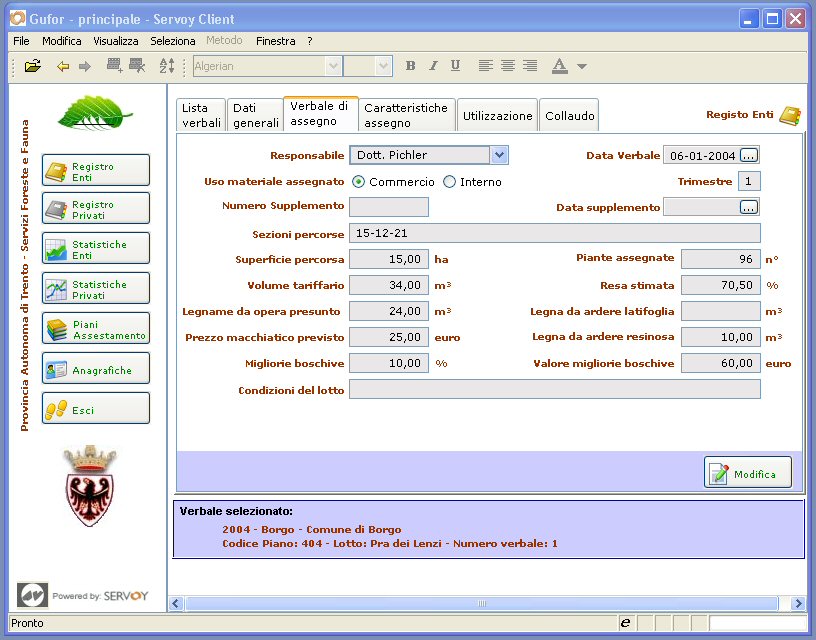Open the Data supplemento date picker
This screenshot has height=640, width=816.
pyautogui.click(x=748, y=207)
